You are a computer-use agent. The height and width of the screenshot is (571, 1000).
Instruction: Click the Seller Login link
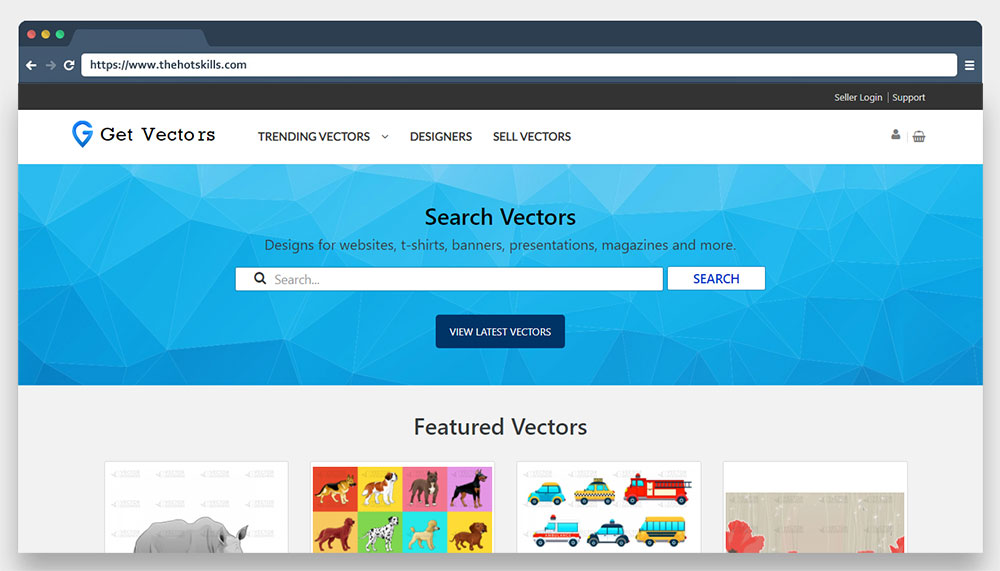coord(858,98)
